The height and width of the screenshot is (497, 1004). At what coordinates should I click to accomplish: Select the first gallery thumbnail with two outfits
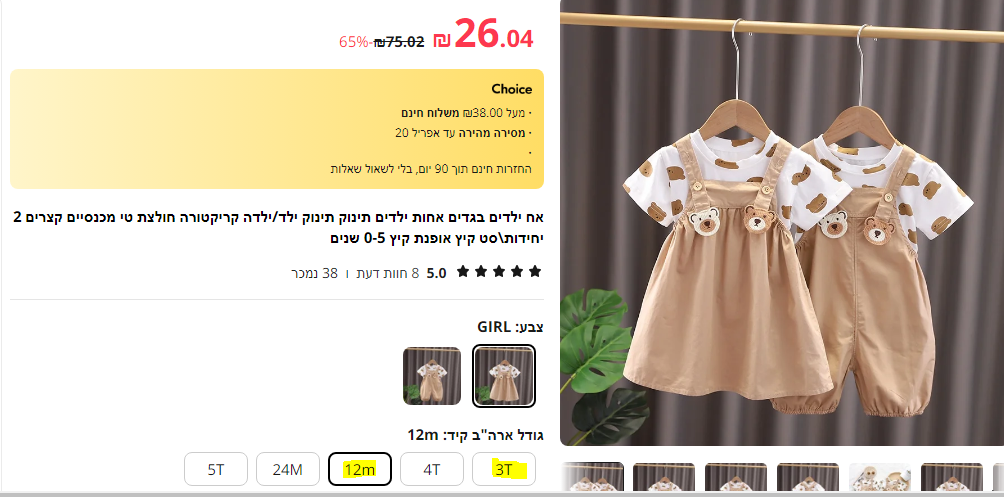592,477
